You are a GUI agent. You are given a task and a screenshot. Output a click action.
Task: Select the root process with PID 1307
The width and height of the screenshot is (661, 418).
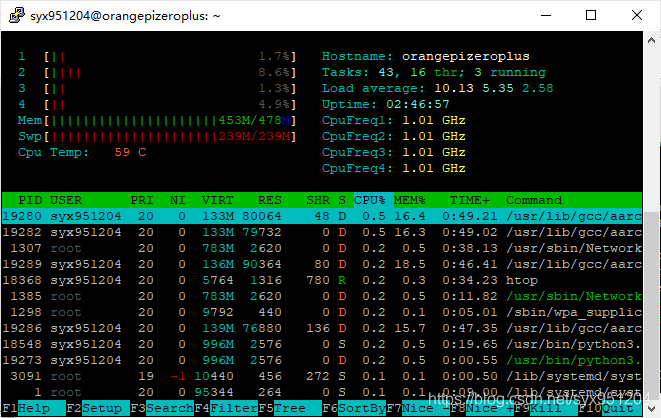click(x=322, y=248)
